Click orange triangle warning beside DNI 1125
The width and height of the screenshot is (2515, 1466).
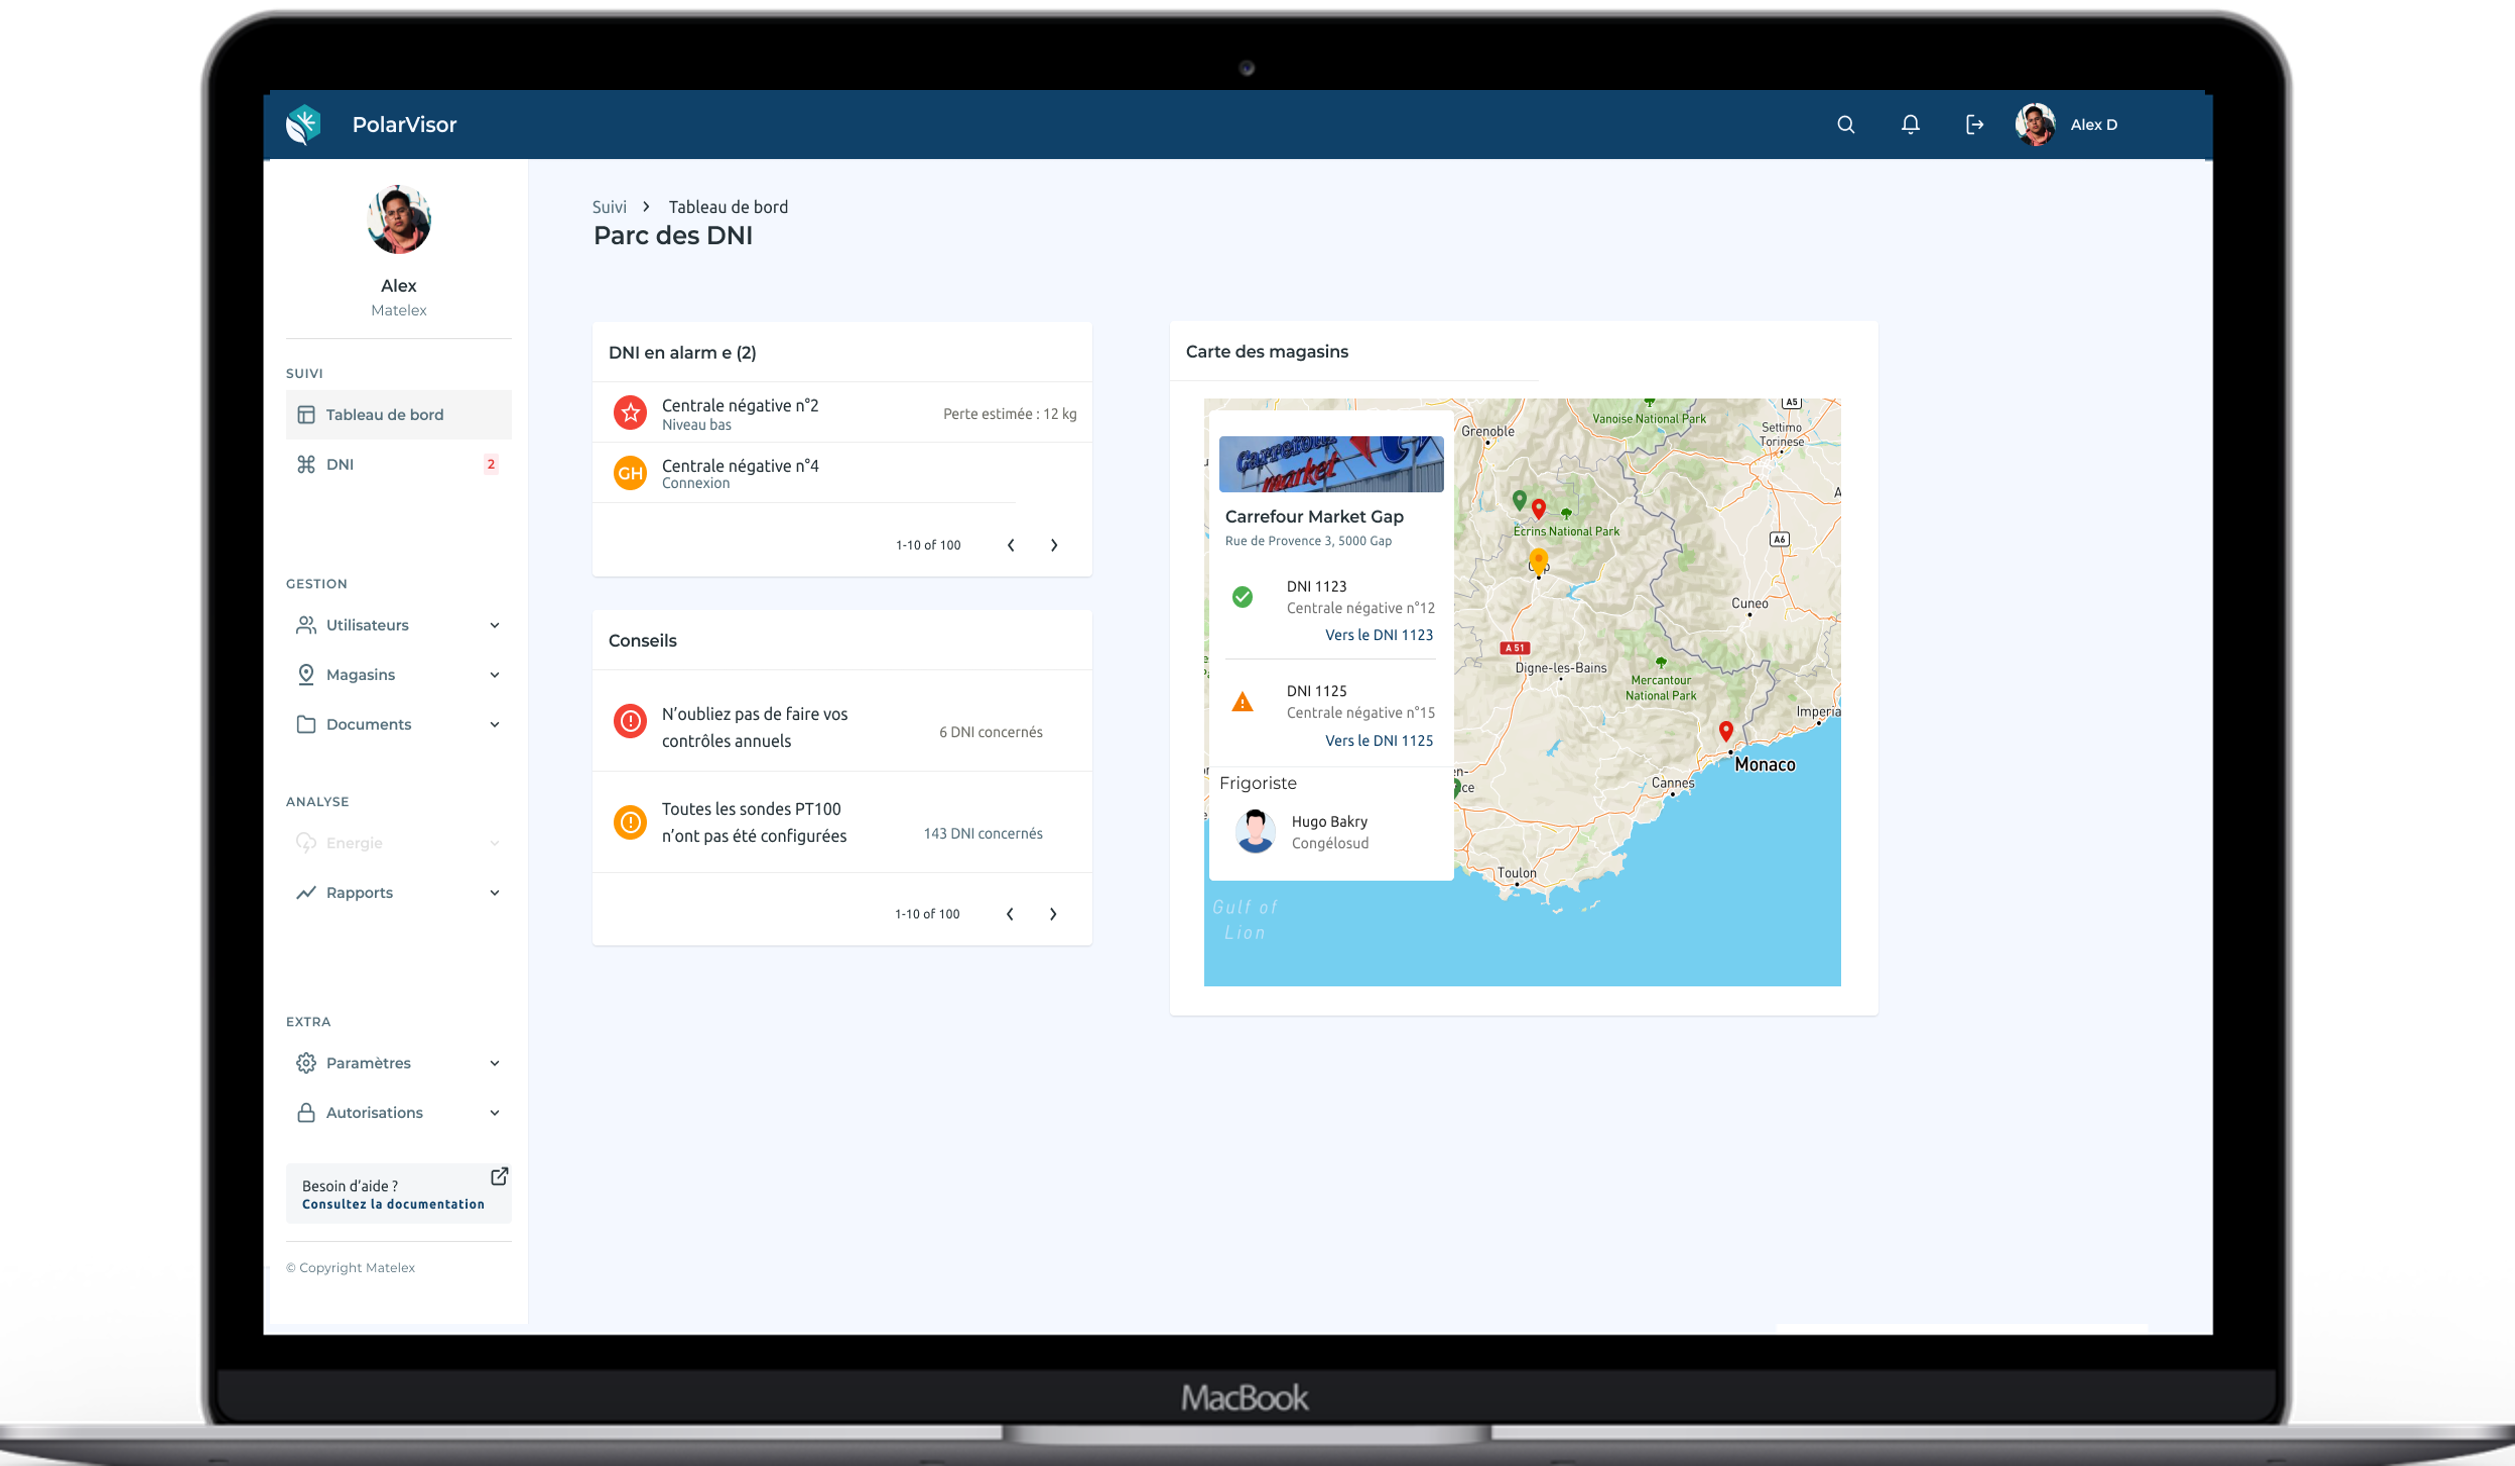click(x=1242, y=702)
